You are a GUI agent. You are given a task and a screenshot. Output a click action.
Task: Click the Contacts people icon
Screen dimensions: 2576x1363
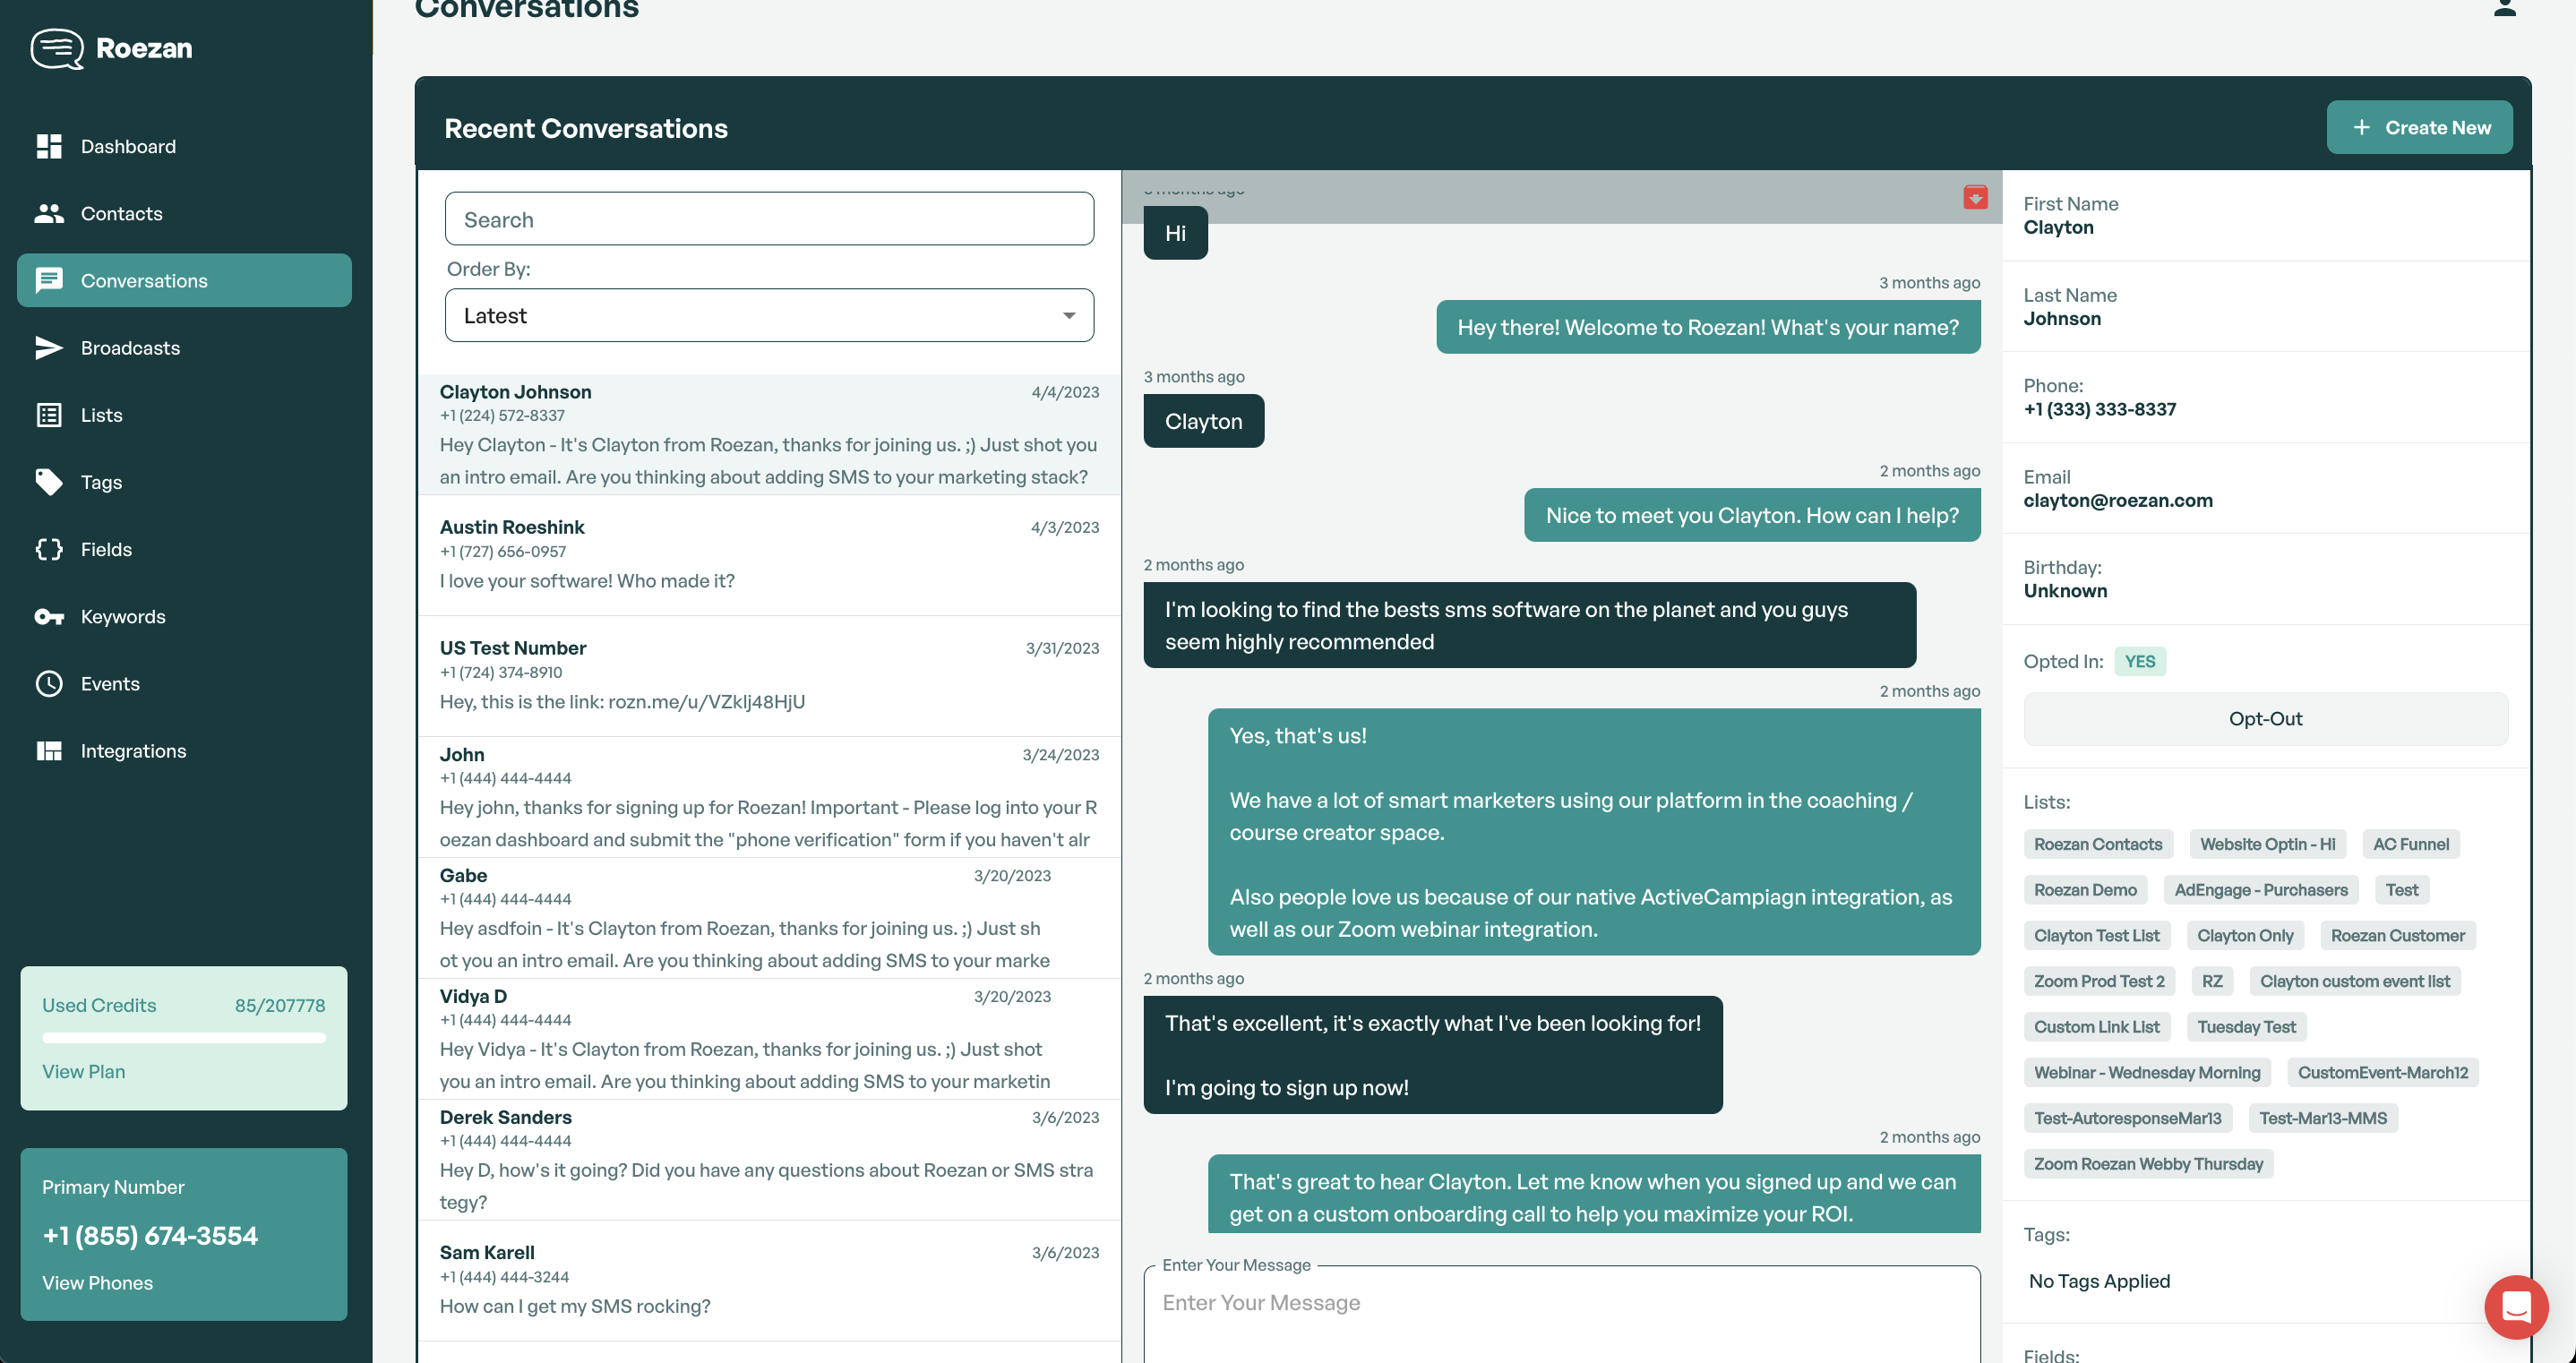pyautogui.click(x=48, y=213)
